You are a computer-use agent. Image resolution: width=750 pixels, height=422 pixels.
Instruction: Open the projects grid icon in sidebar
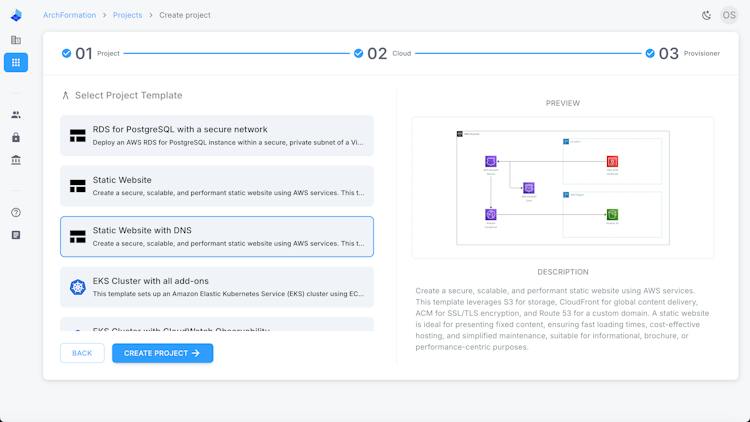(16, 62)
